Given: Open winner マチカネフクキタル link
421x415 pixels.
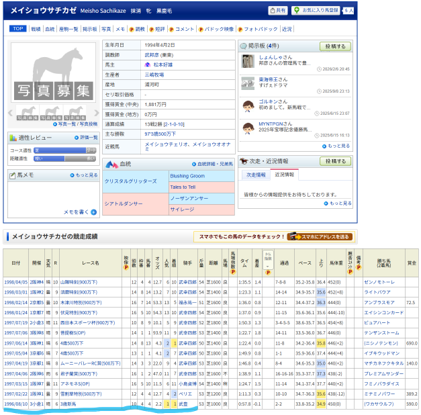Looking at the screenshot, I should click(x=384, y=363).
